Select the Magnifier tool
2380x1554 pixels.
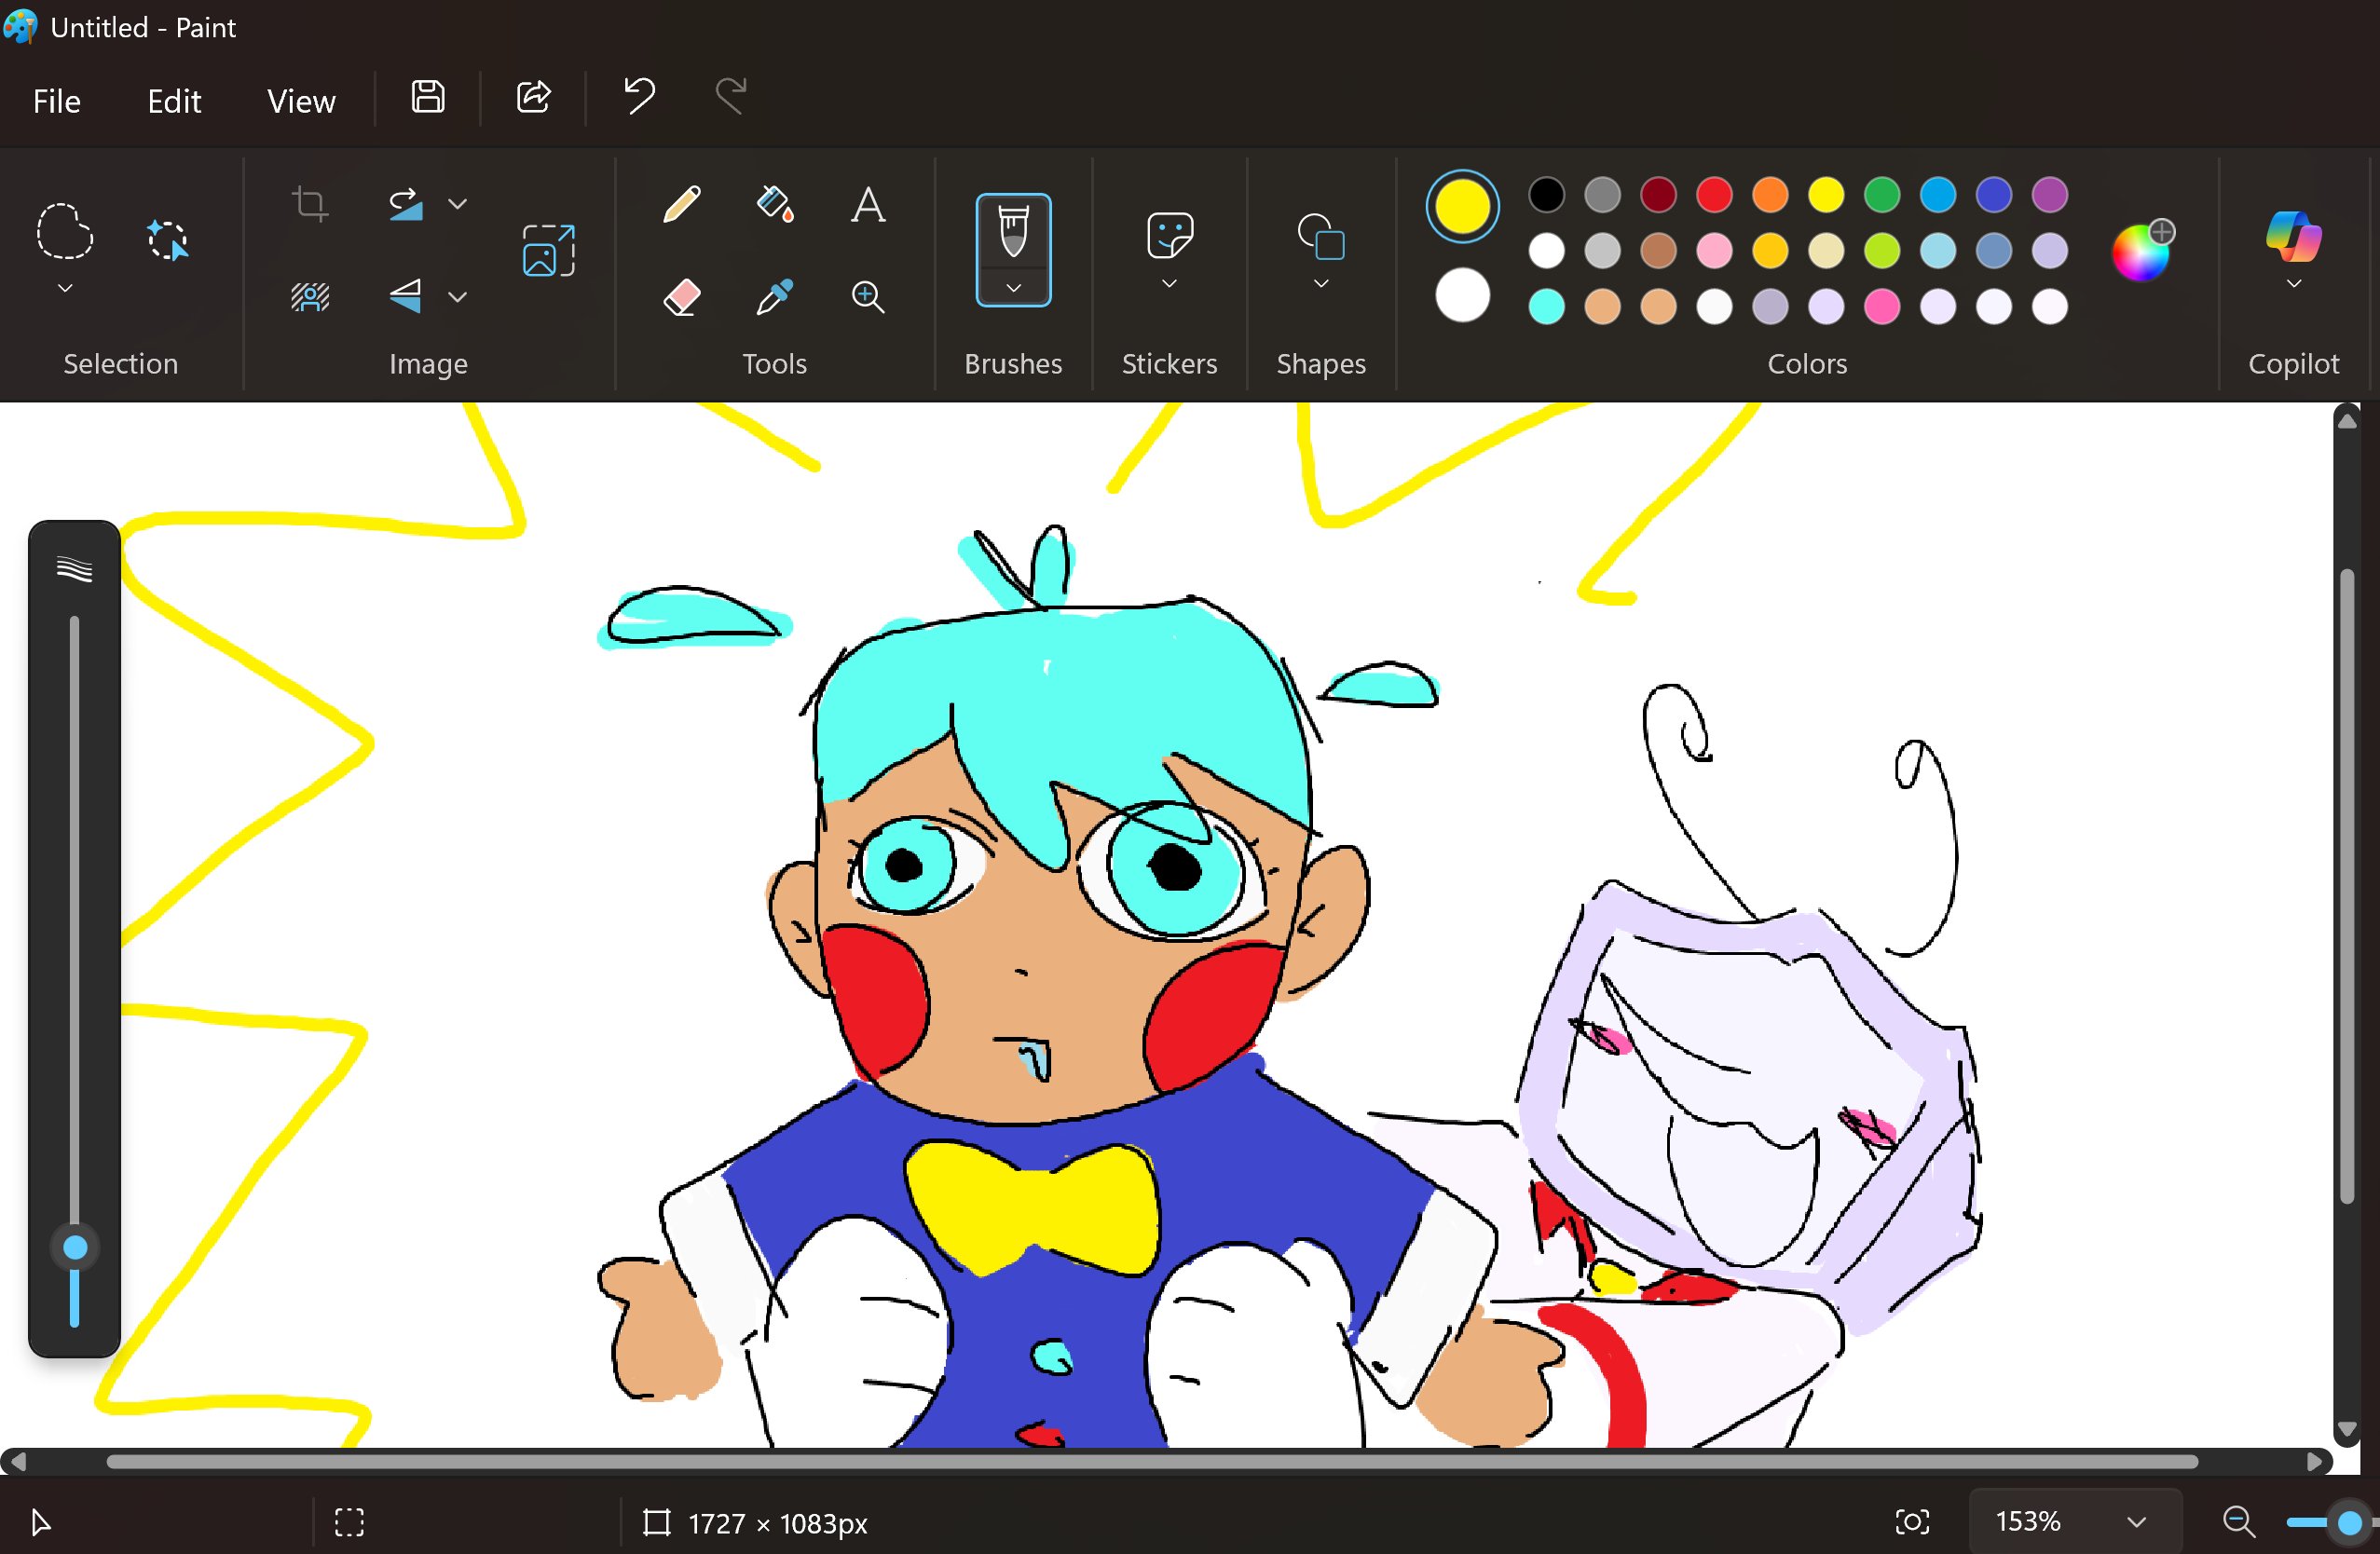click(868, 297)
